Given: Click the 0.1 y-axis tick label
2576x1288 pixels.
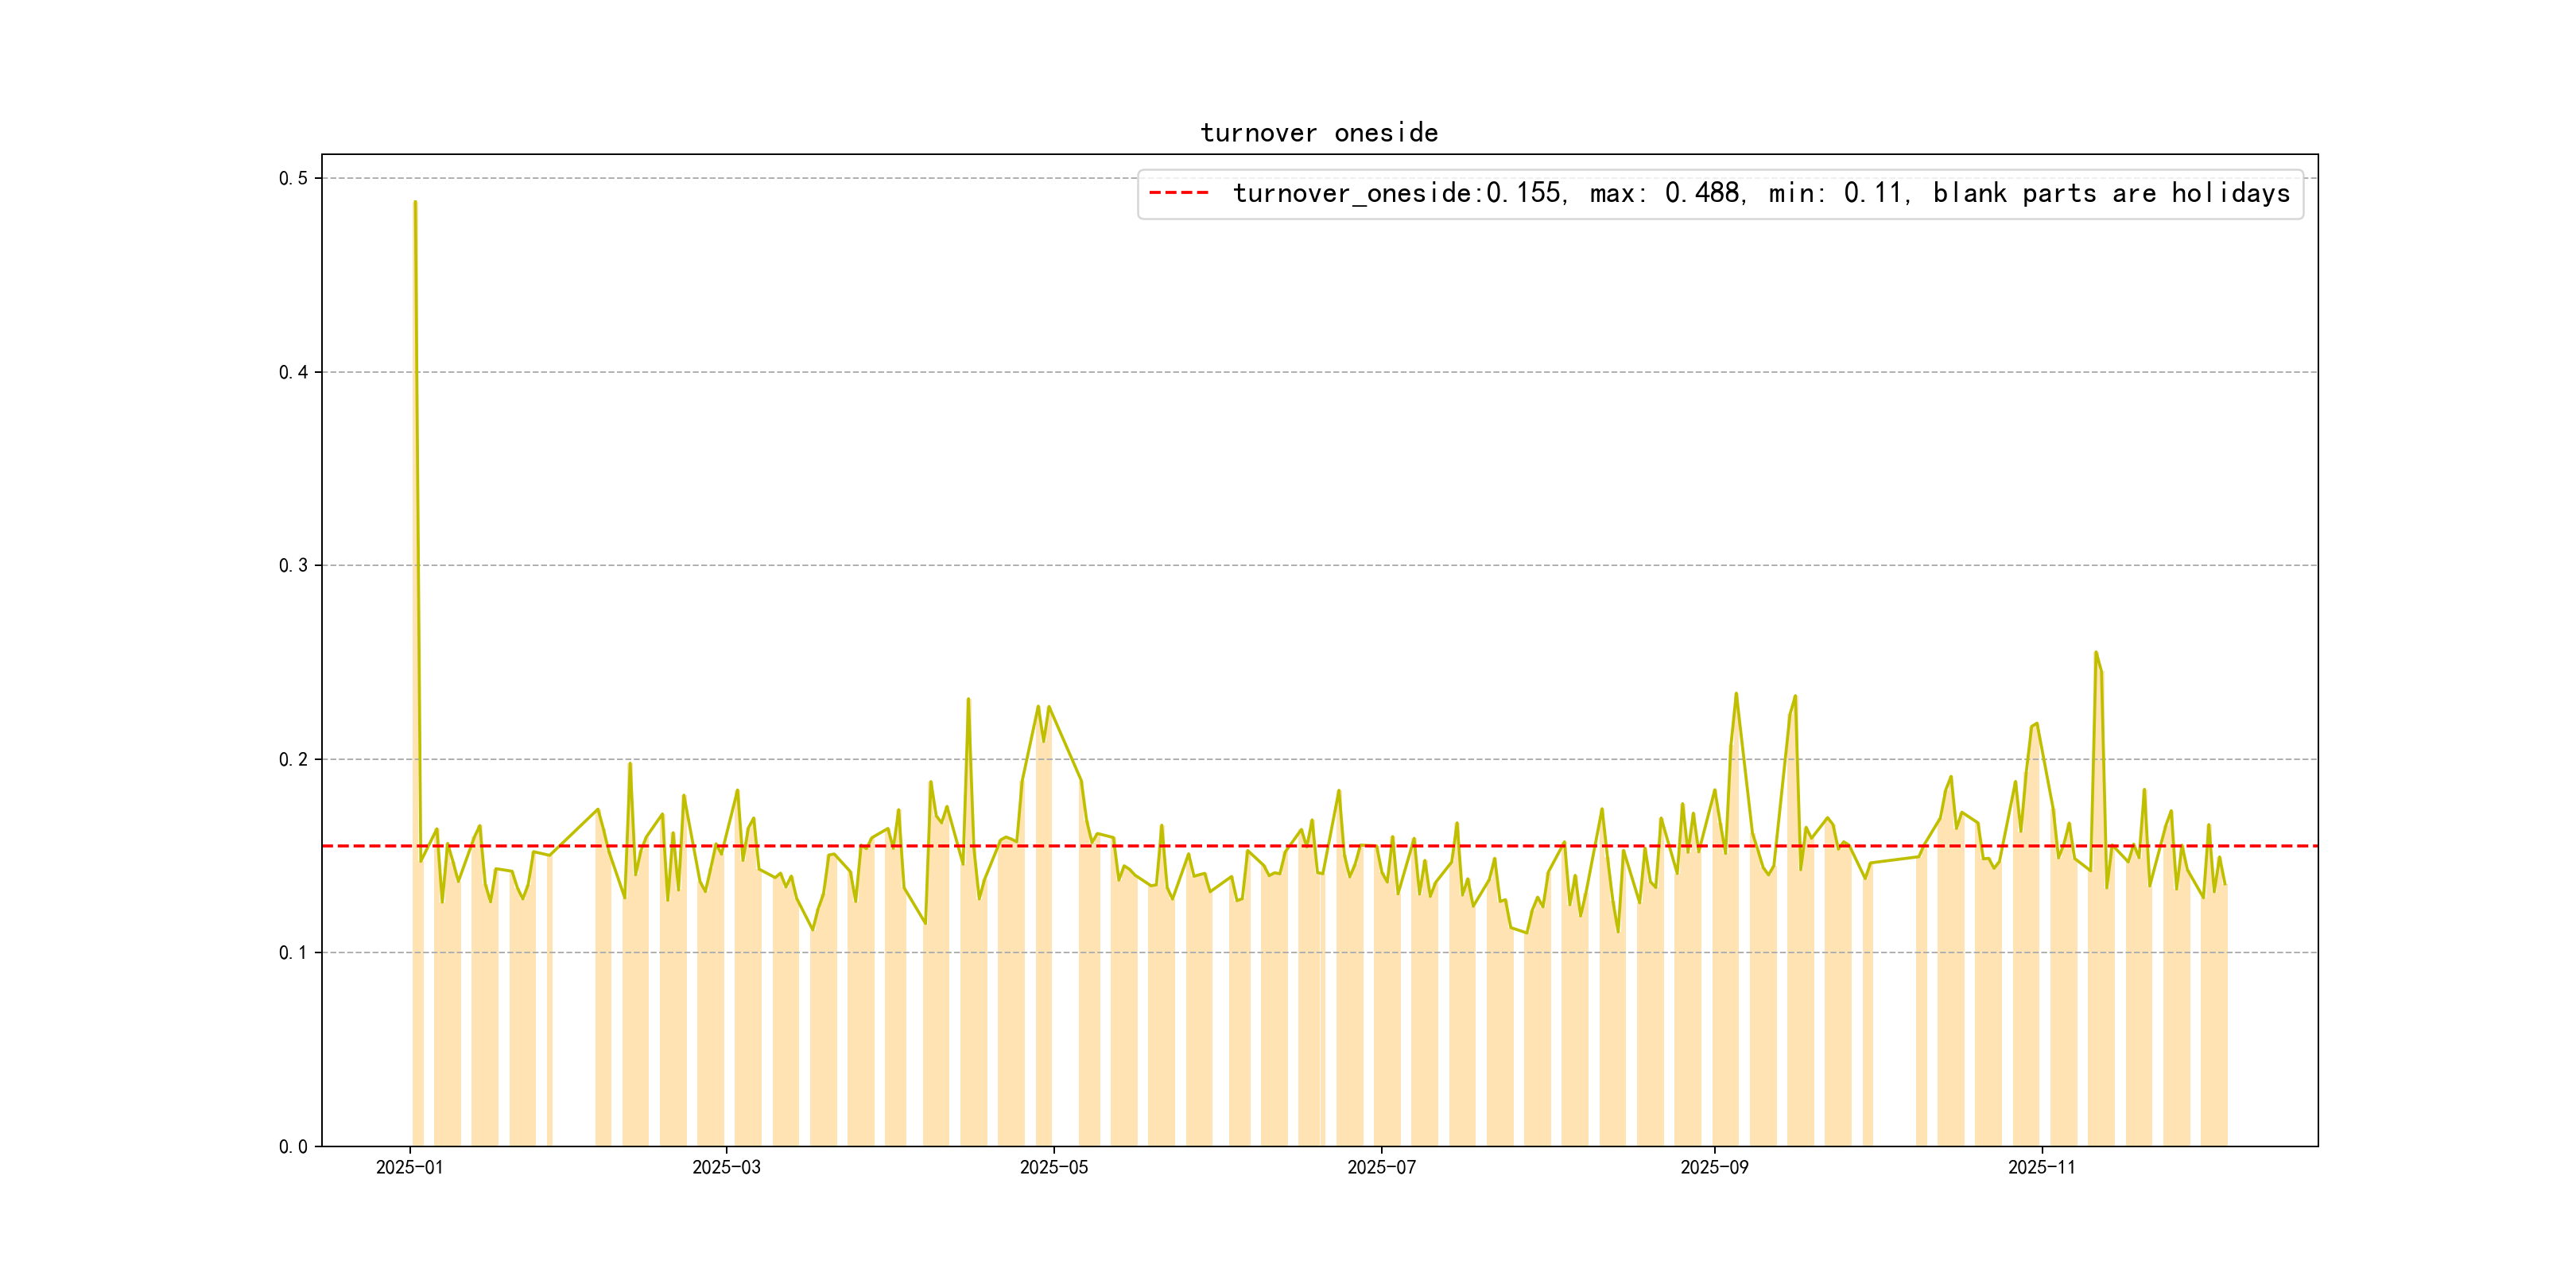Looking at the screenshot, I should [292, 953].
